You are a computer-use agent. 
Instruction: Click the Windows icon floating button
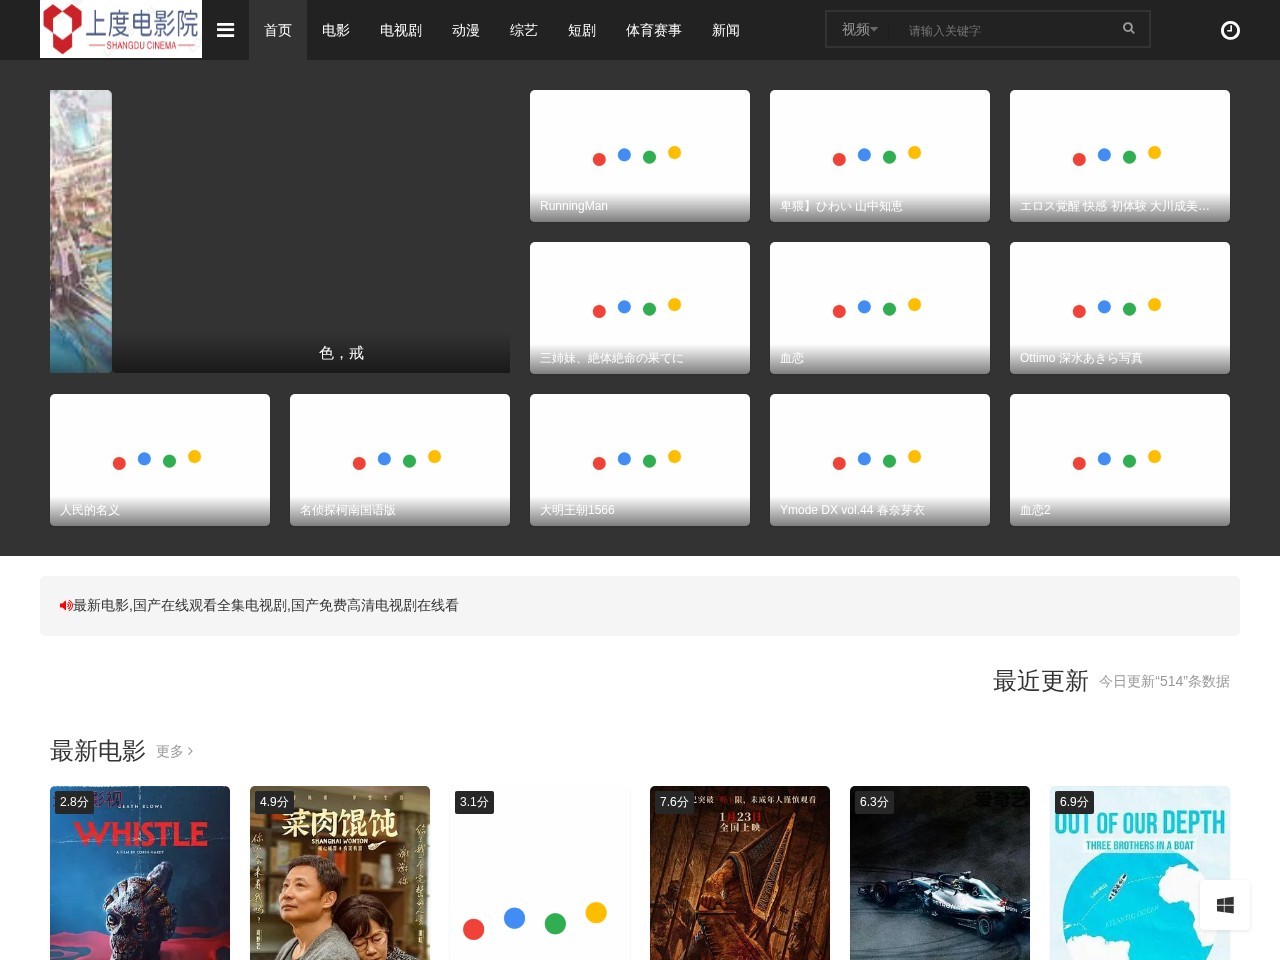pos(1225,905)
